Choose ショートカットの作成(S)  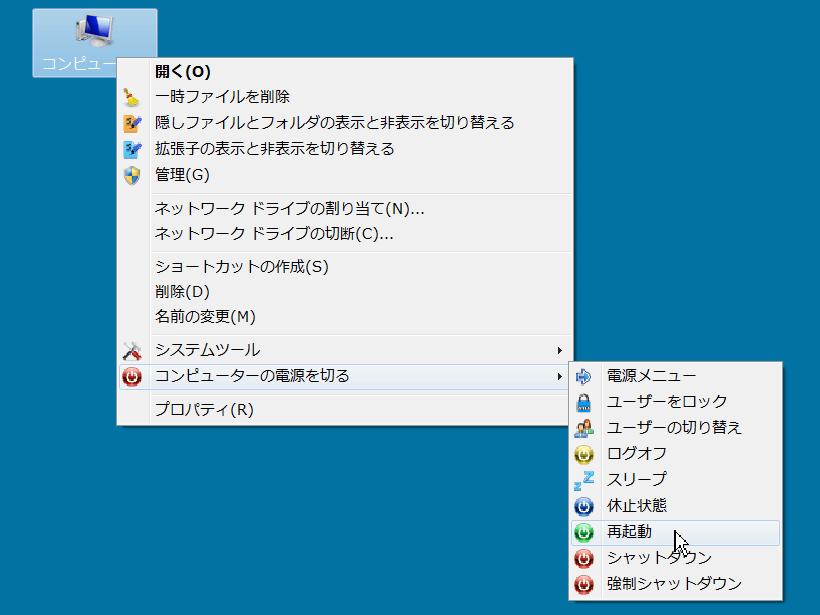241,267
